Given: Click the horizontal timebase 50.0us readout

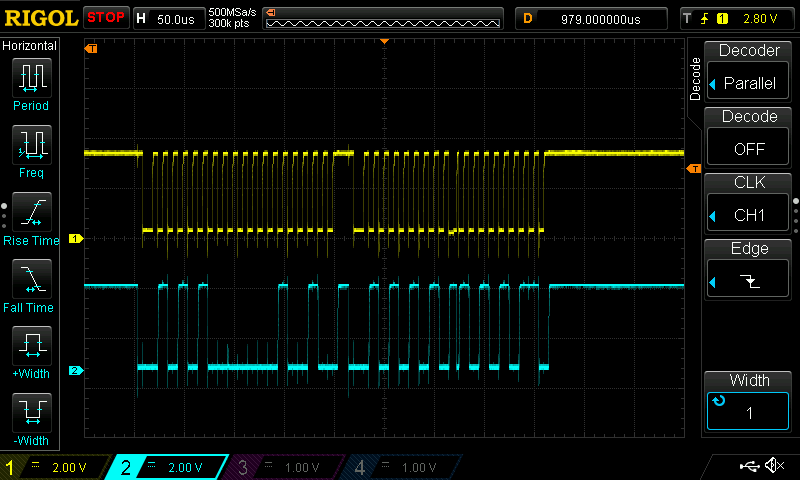Looking at the screenshot, I should [176, 19].
